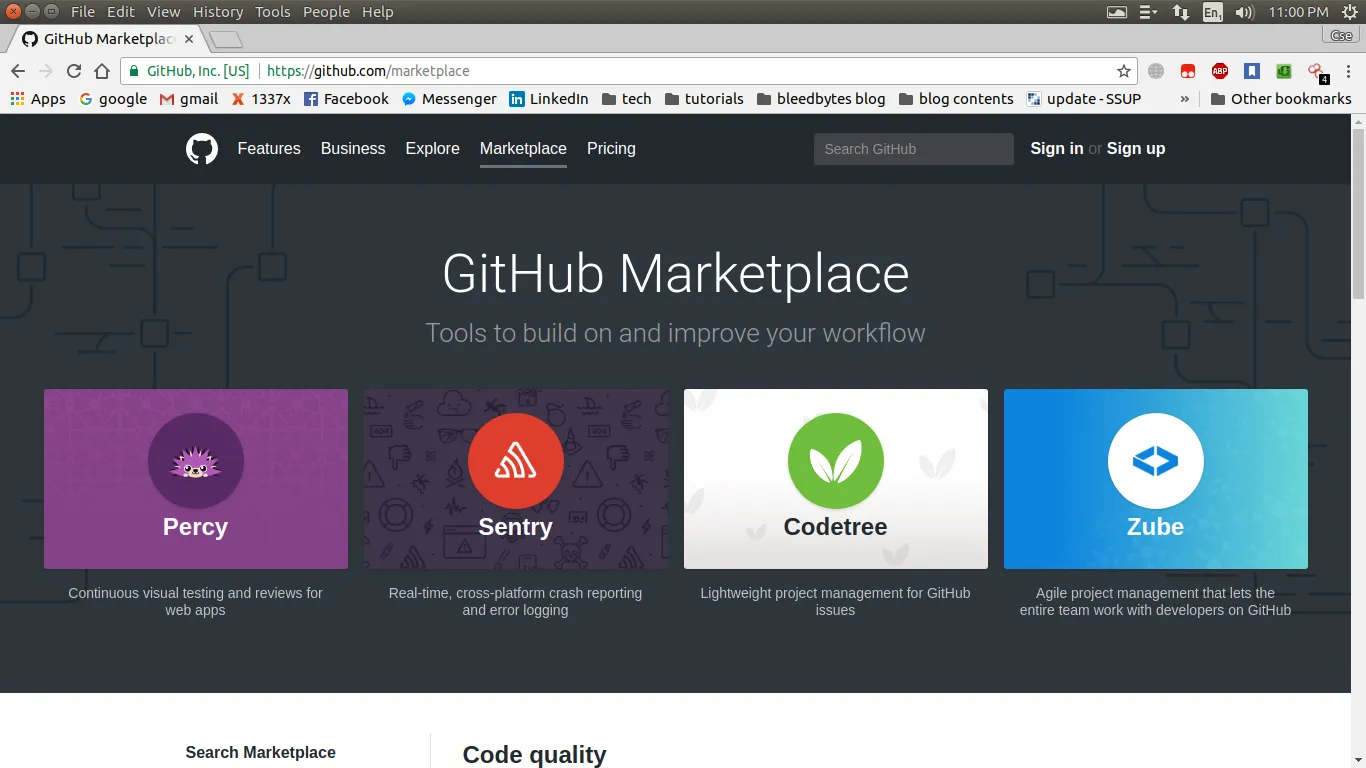Click the Zube diamond logo
1366x768 pixels.
1155,461
